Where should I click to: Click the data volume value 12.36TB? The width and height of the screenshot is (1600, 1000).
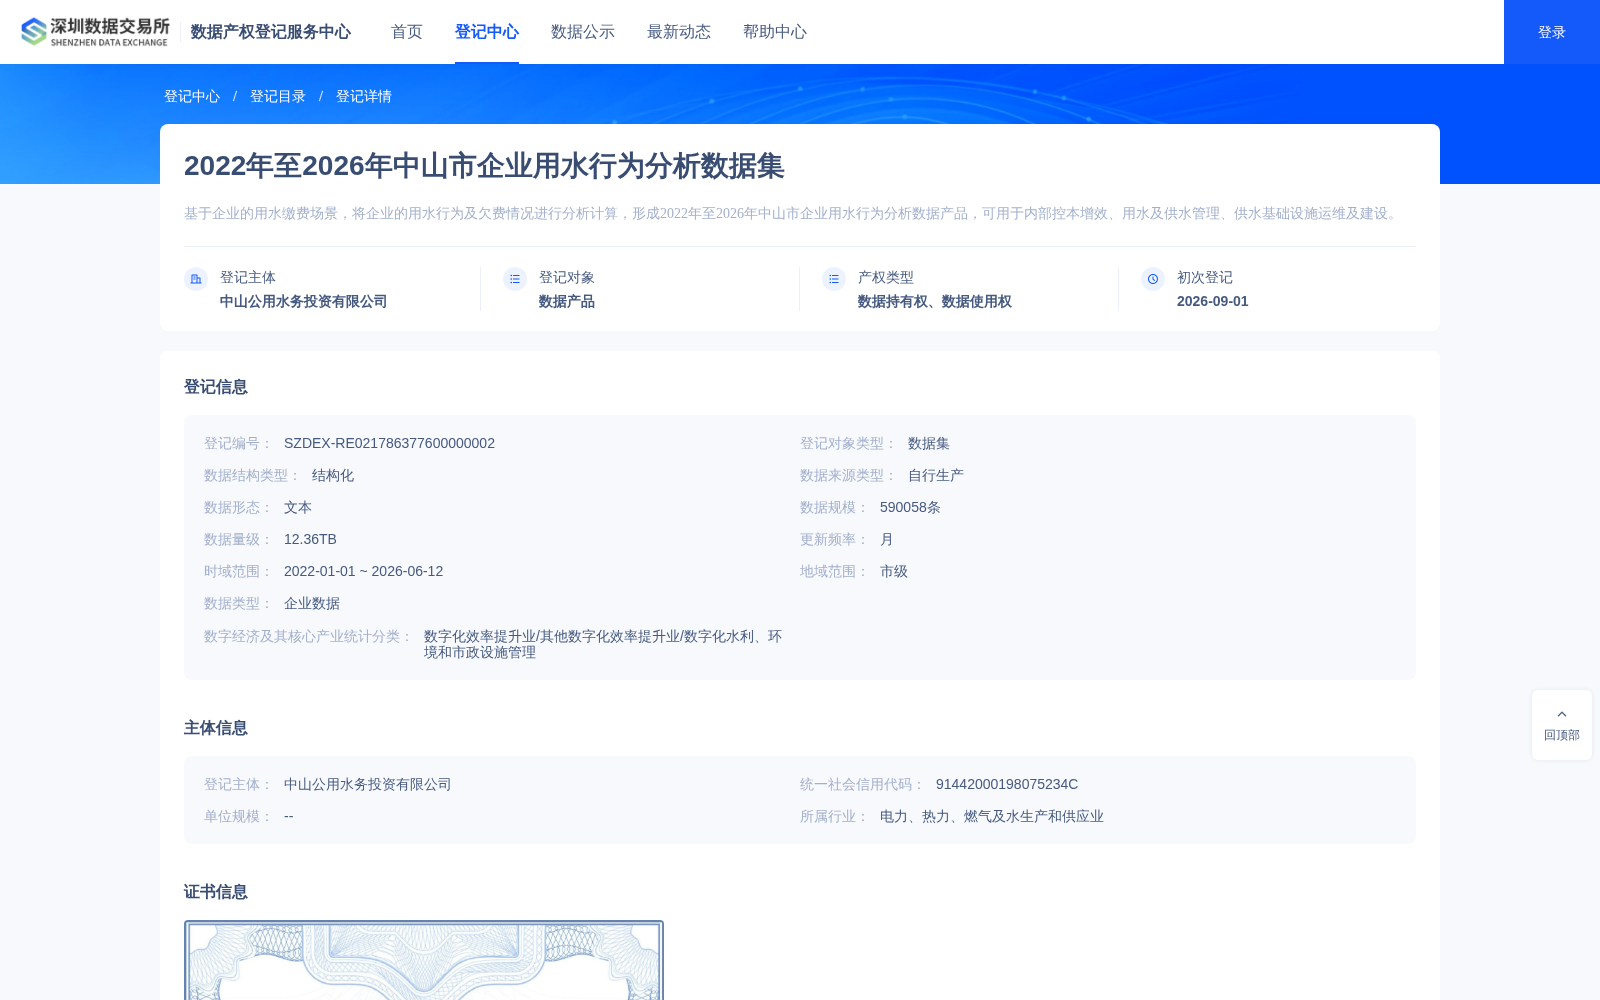(310, 539)
